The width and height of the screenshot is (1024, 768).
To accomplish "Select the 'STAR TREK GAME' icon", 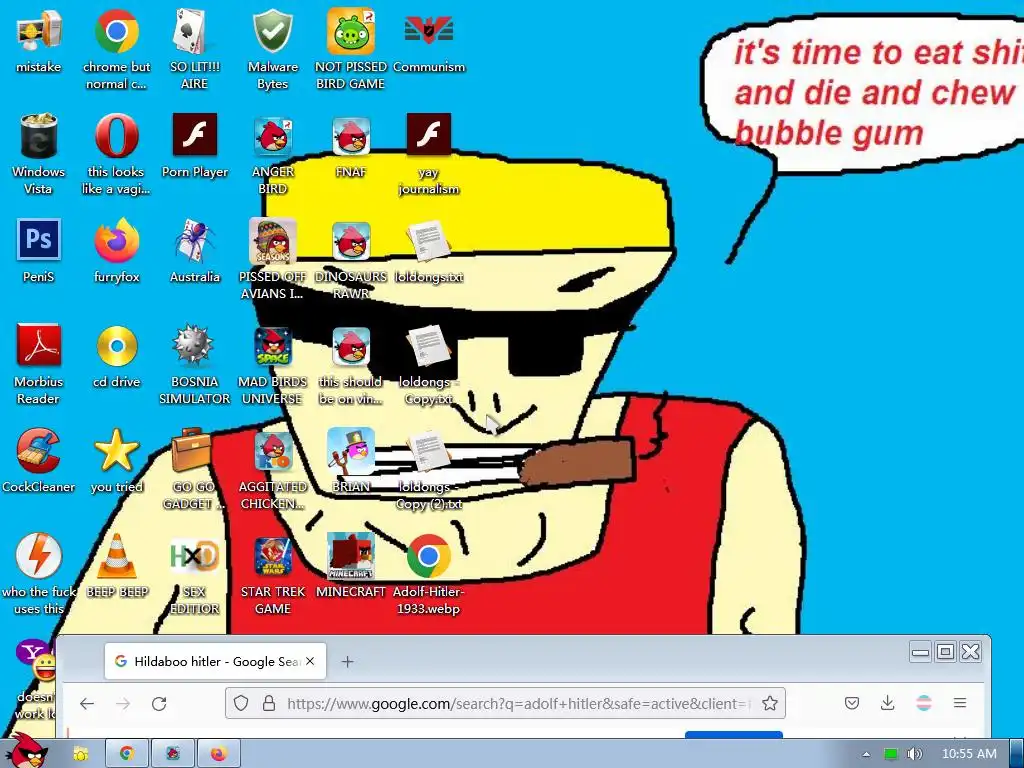I will 272,556.
